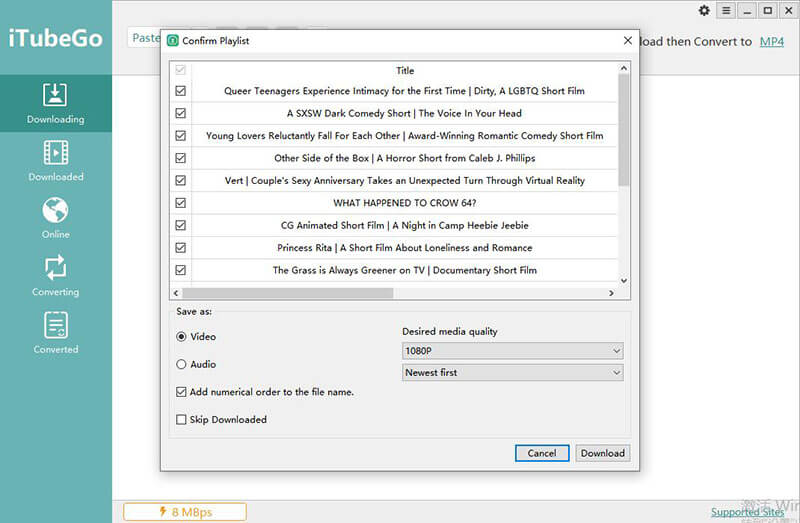
Task: Open settings gear icon in title bar
Action: (x=704, y=10)
